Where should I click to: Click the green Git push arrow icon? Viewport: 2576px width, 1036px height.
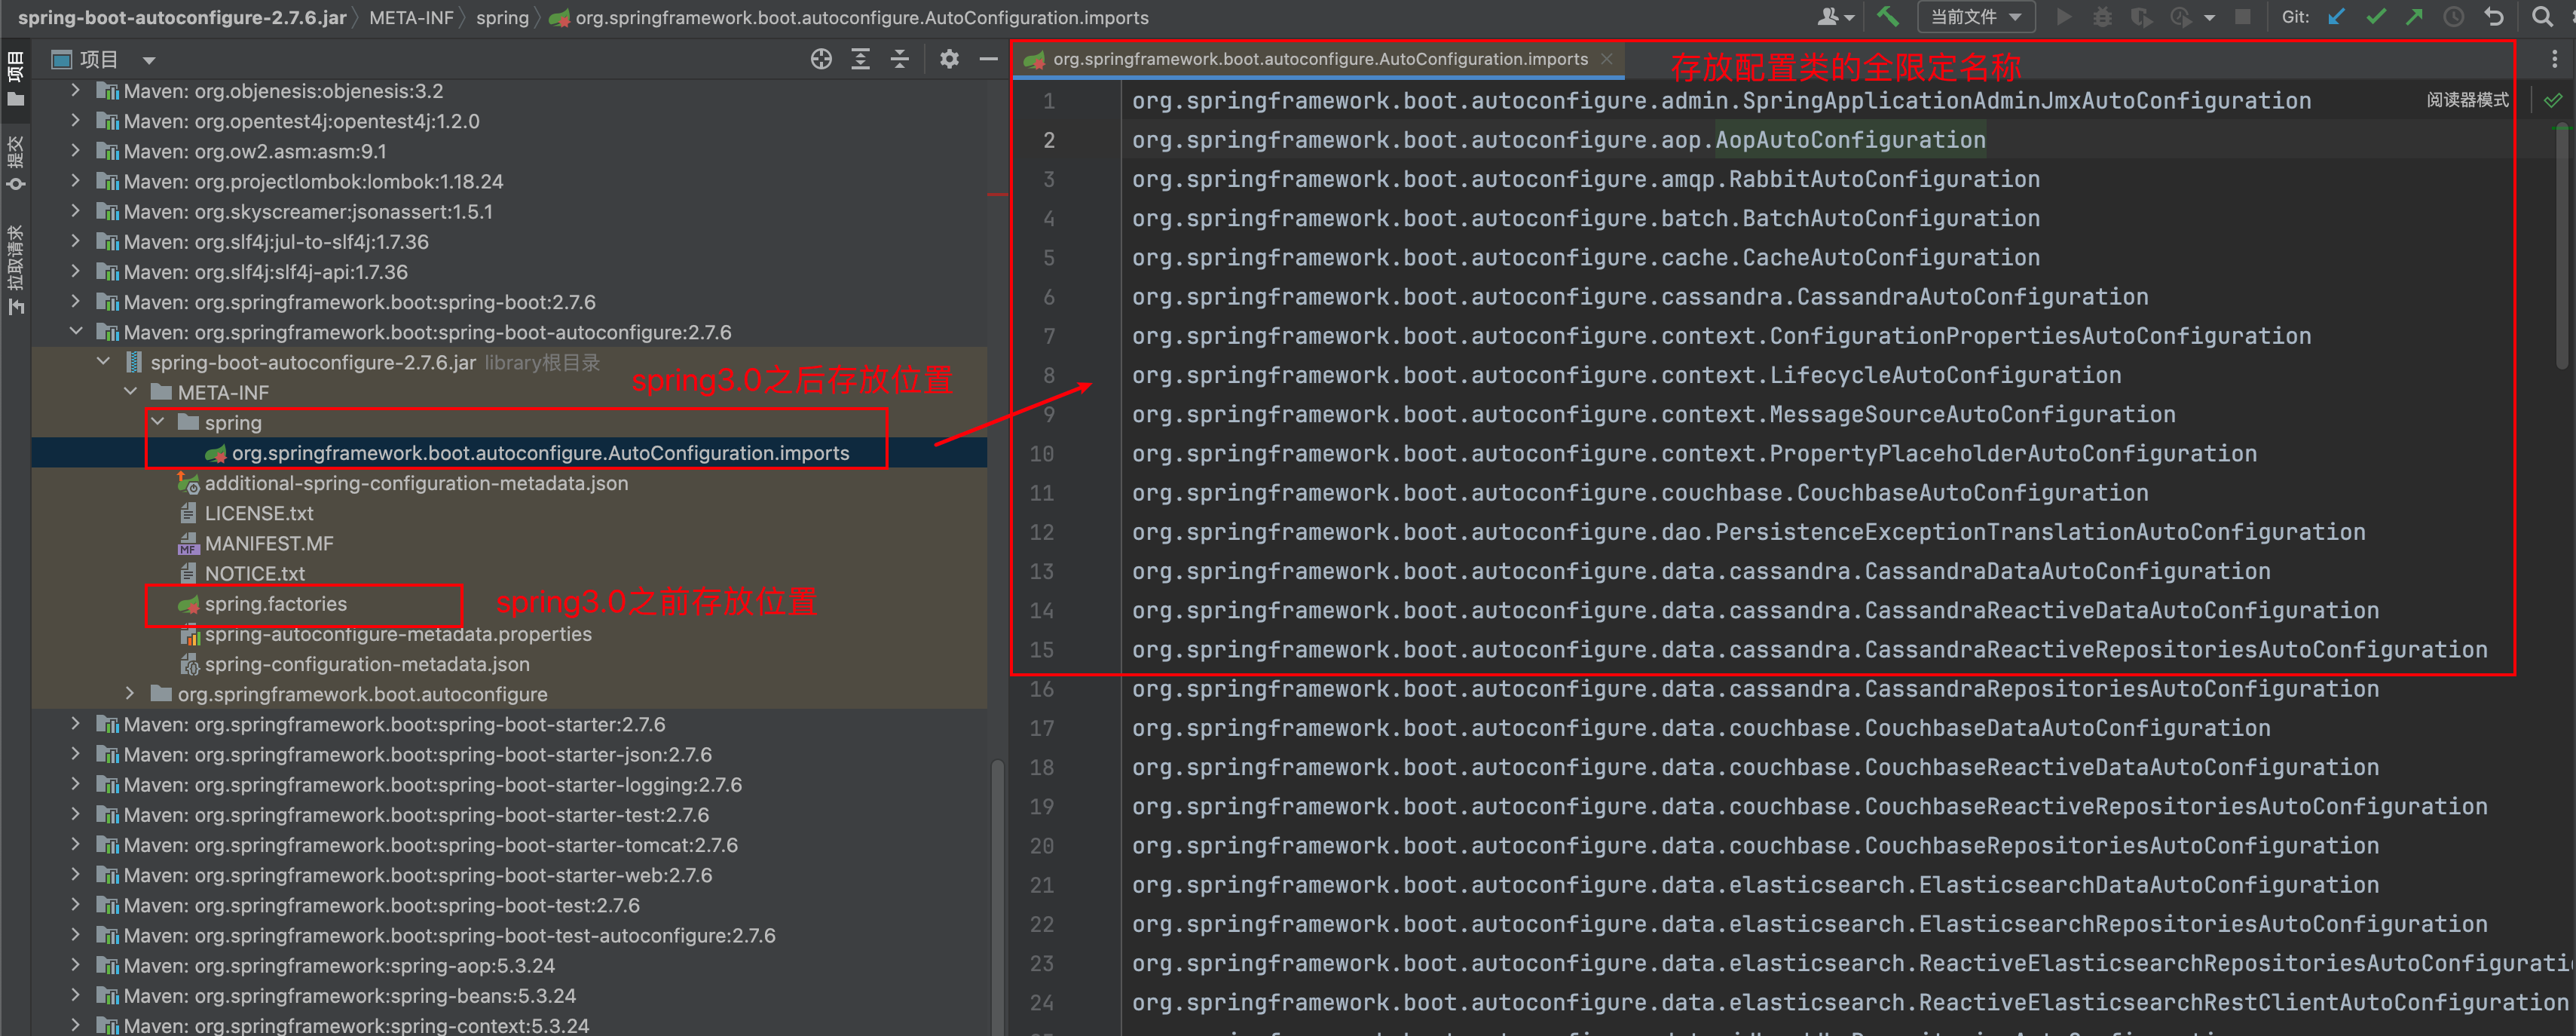click(x=2414, y=17)
